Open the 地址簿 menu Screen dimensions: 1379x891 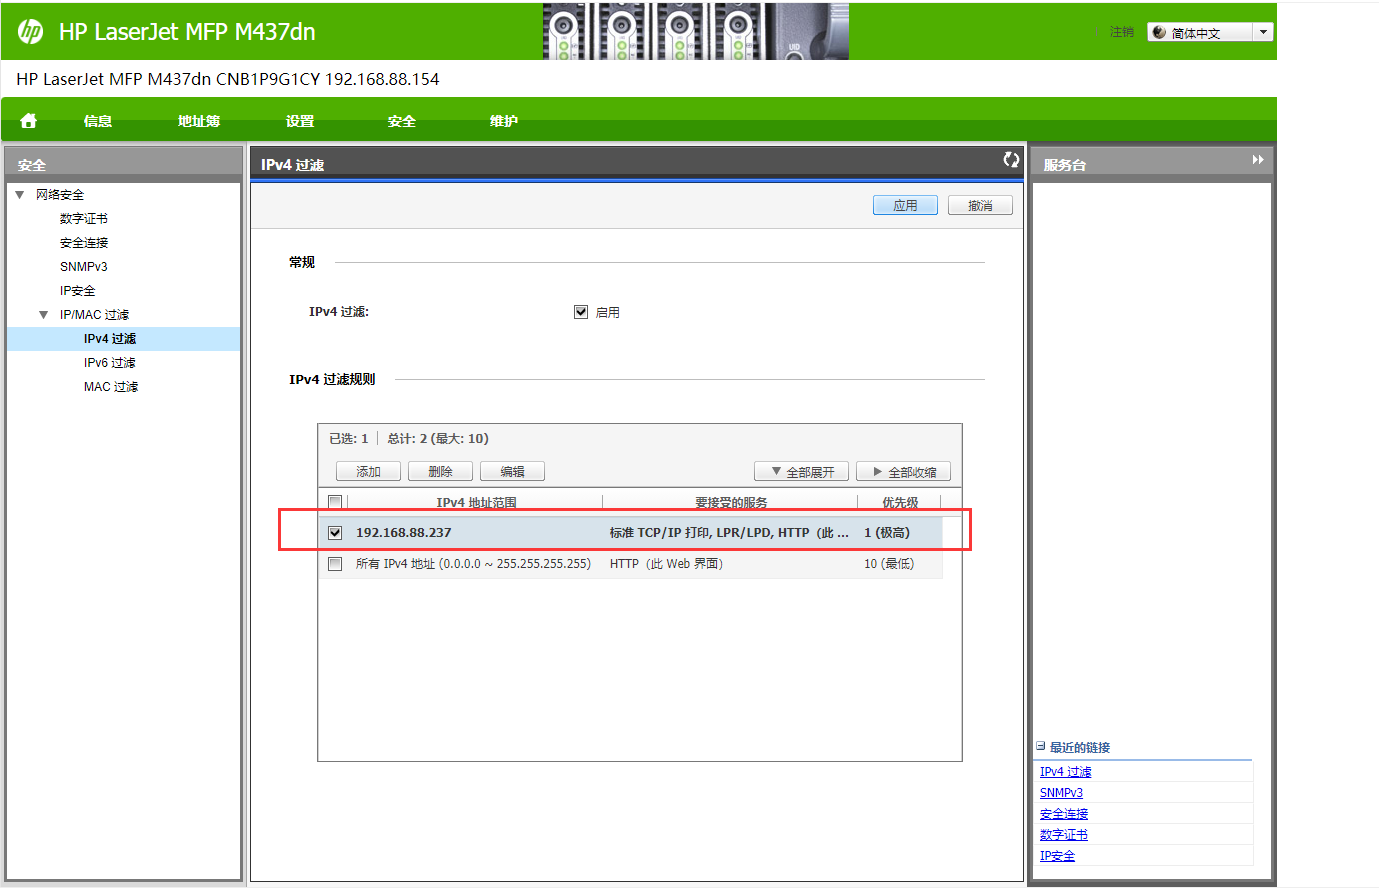click(199, 121)
